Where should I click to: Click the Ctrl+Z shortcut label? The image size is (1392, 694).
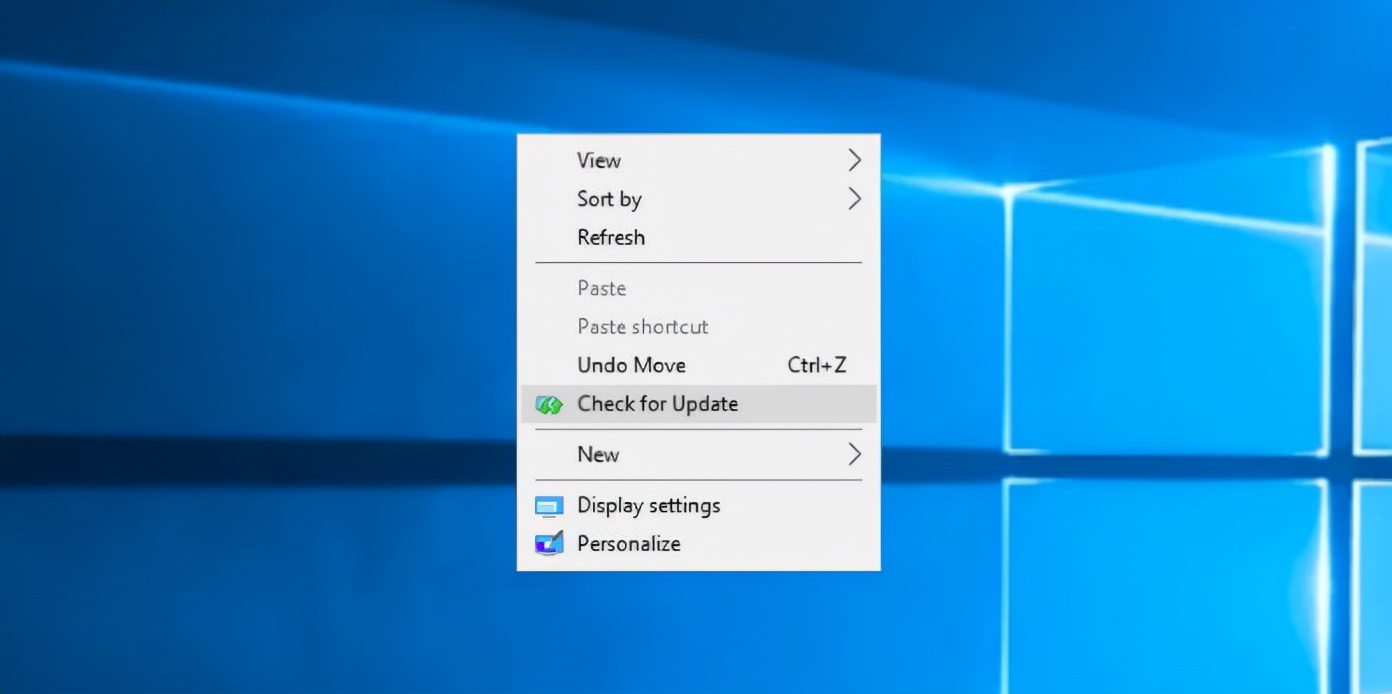817,365
